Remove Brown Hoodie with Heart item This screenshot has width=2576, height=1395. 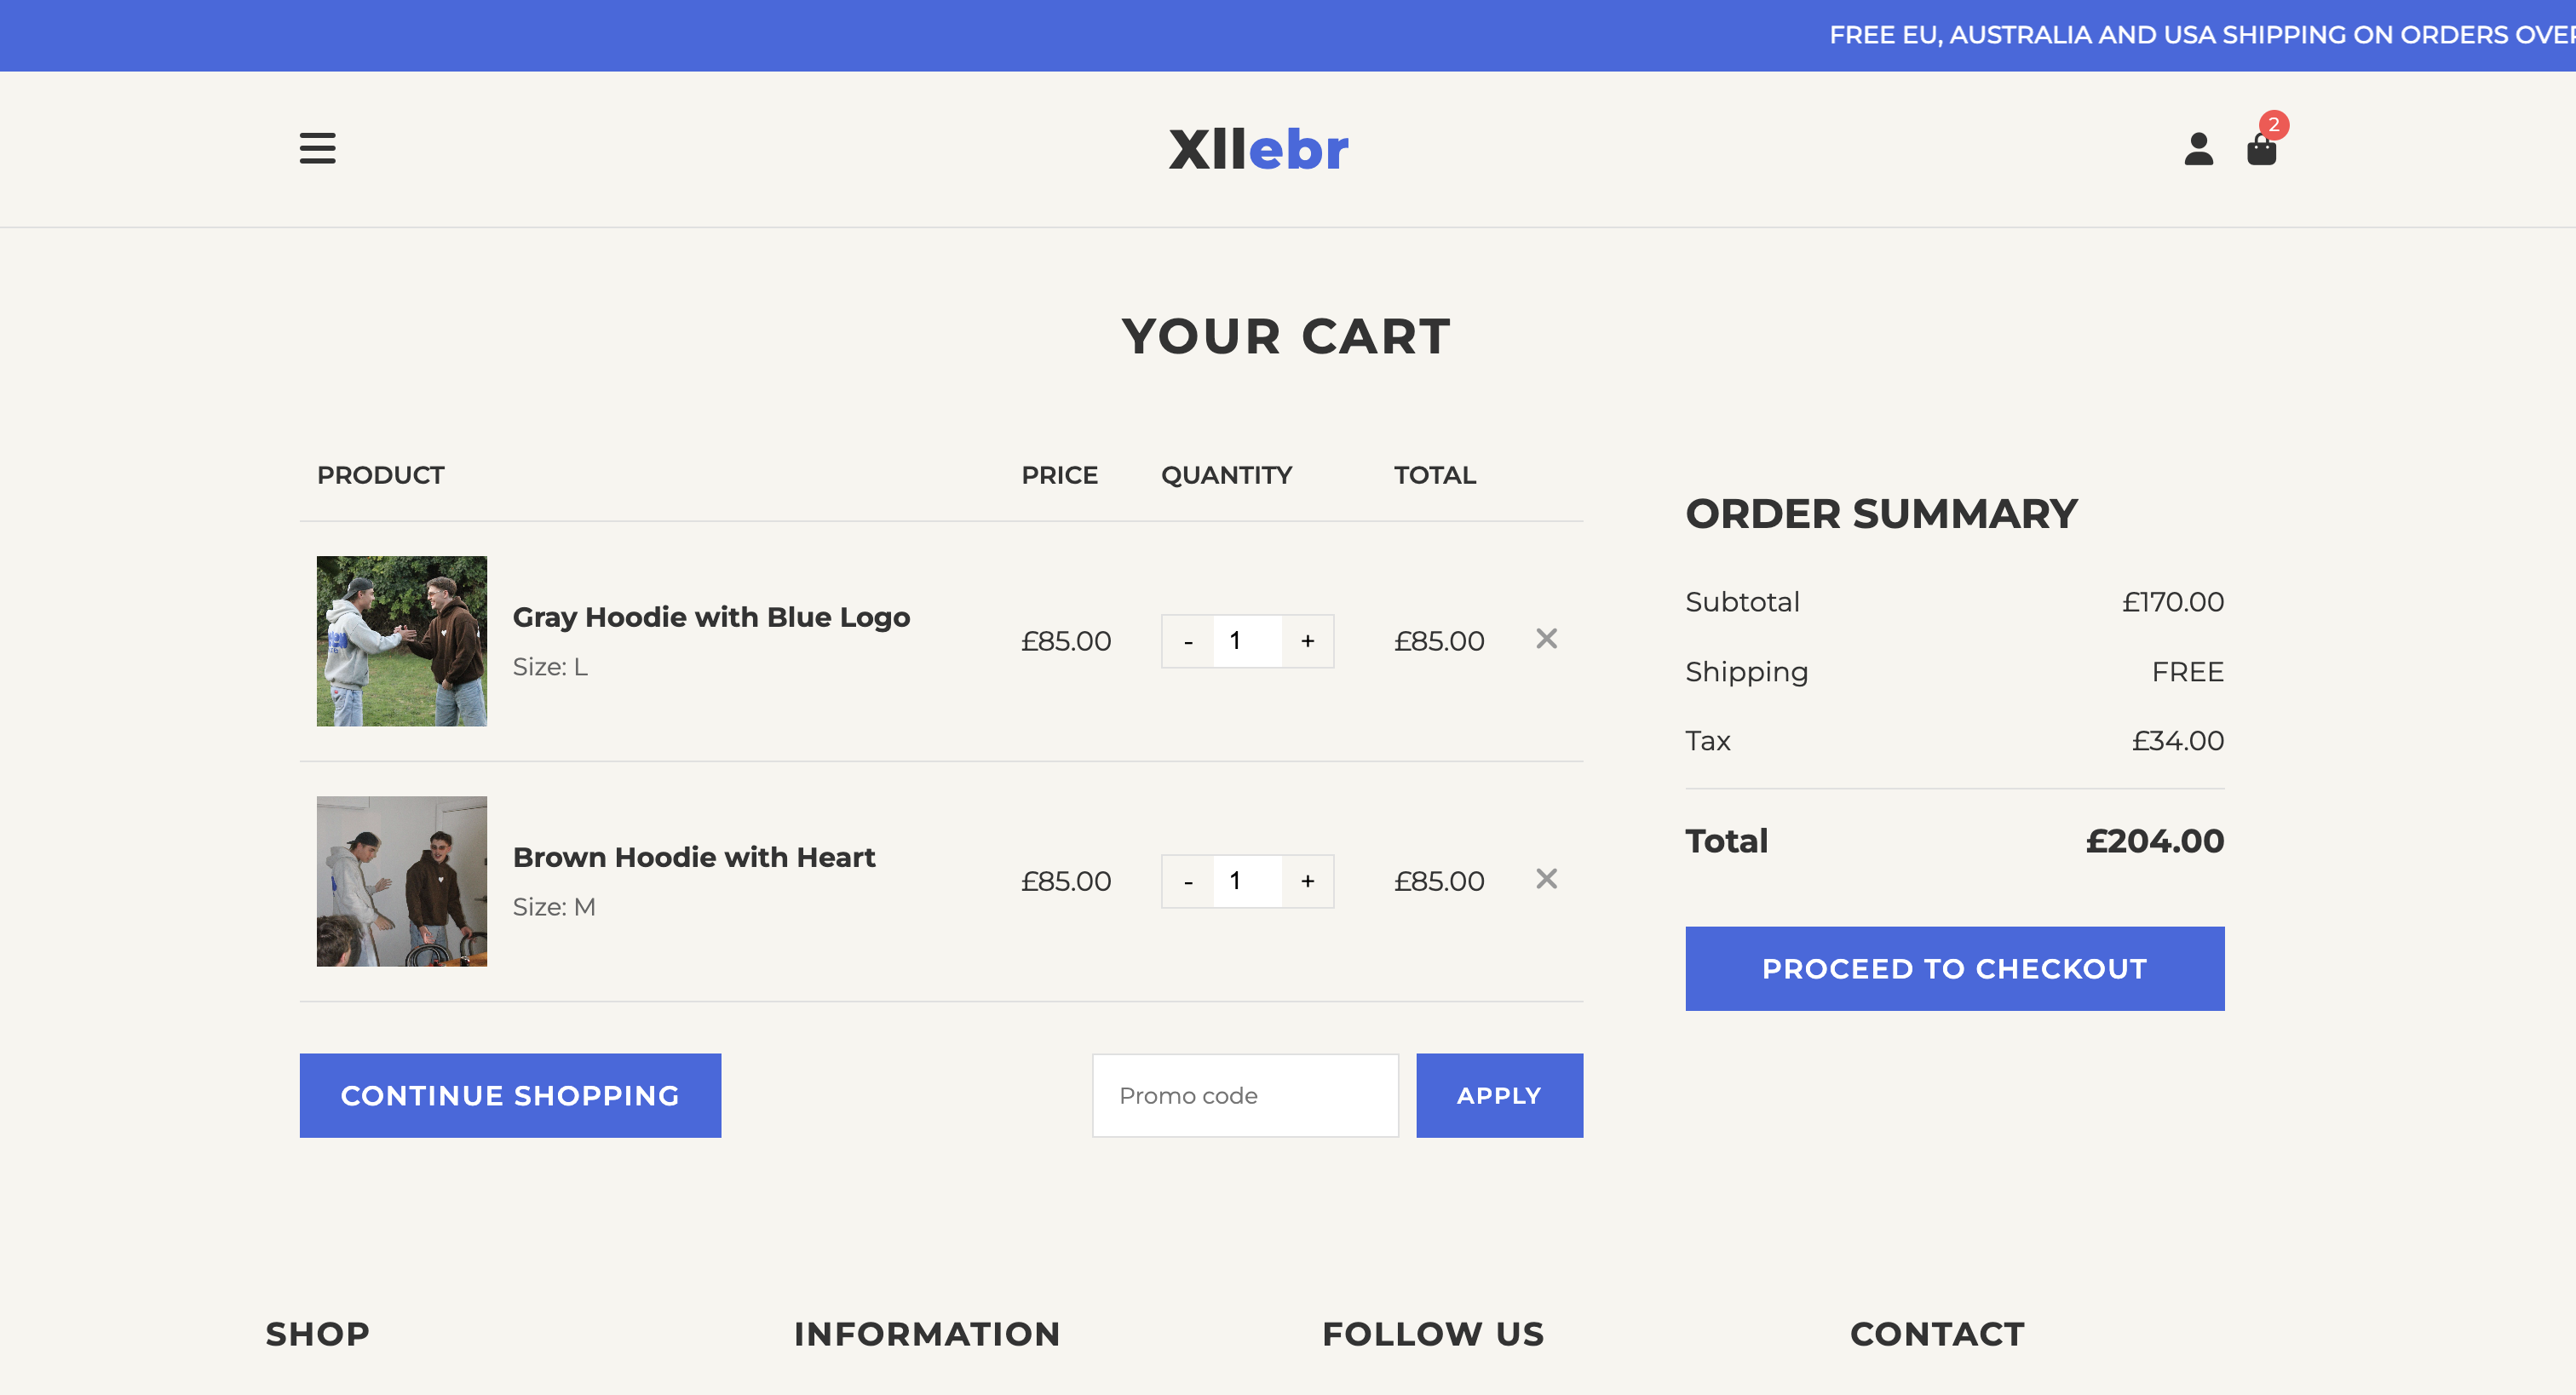click(1546, 879)
